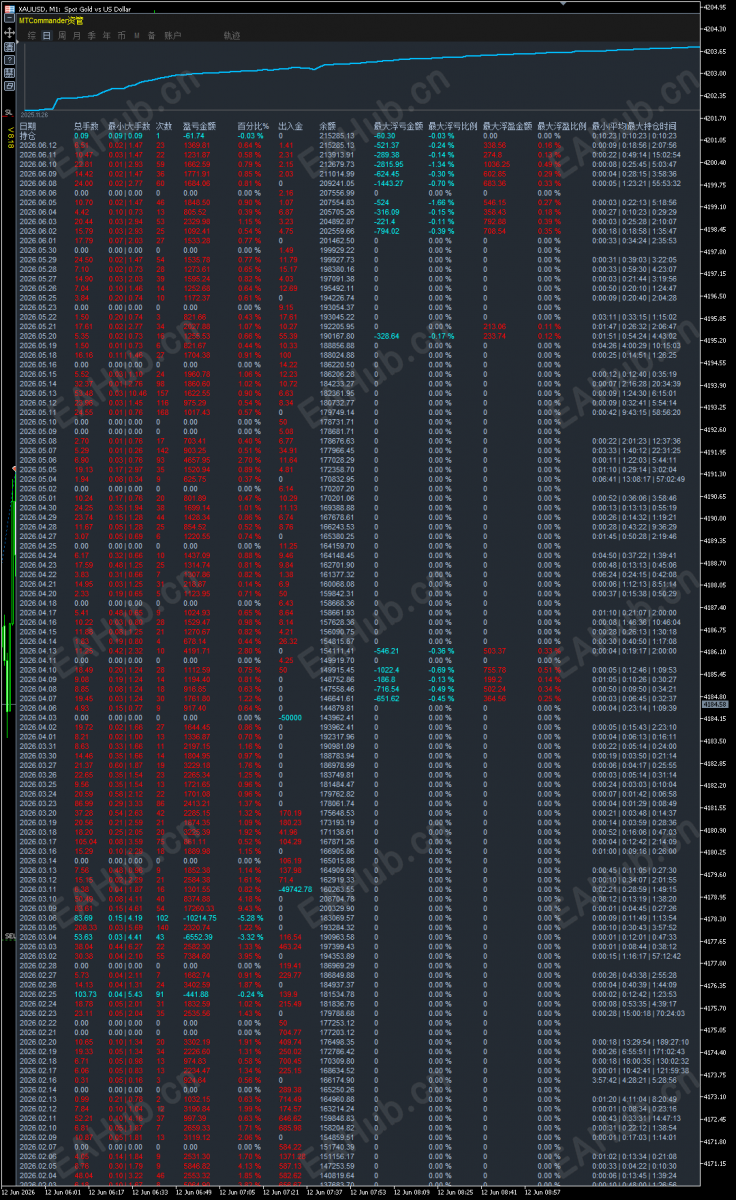The image size is (736, 1200).
Task: Select the 季 quarterly tab
Action: (92, 35)
